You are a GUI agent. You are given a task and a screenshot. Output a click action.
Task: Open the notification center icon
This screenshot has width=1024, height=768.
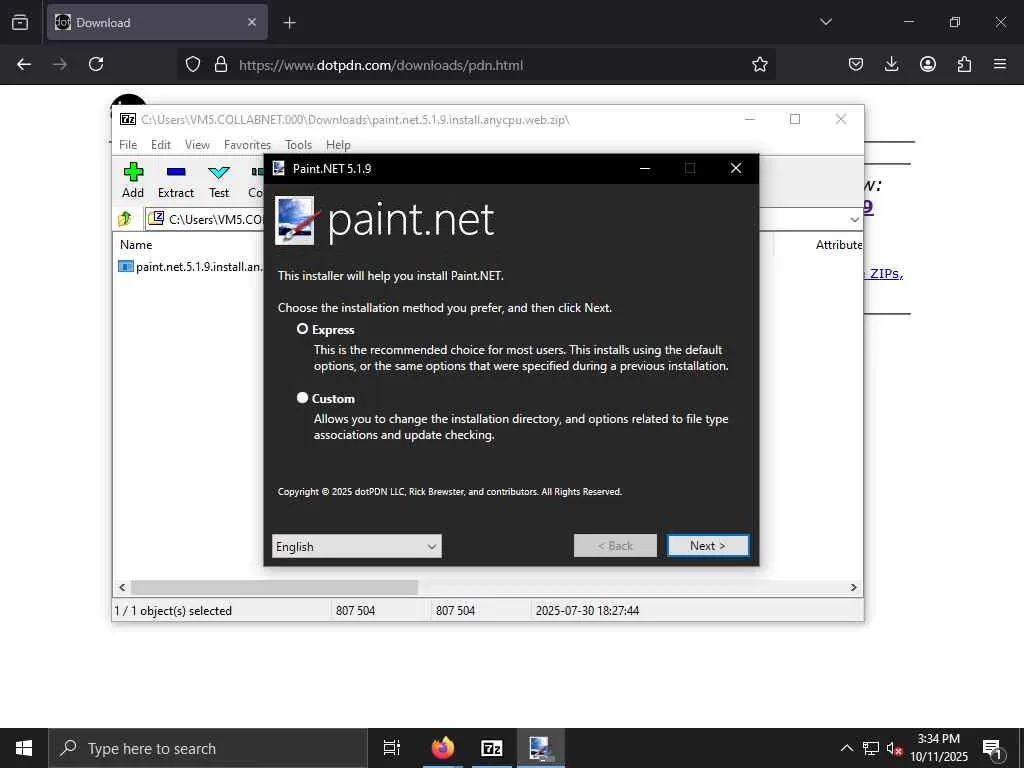(x=992, y=749)
